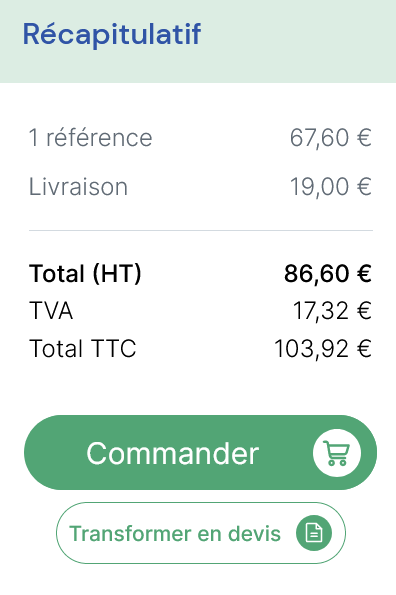
Task: Click the shopping cart icon on Commander
Action: [x=337, y=453]
